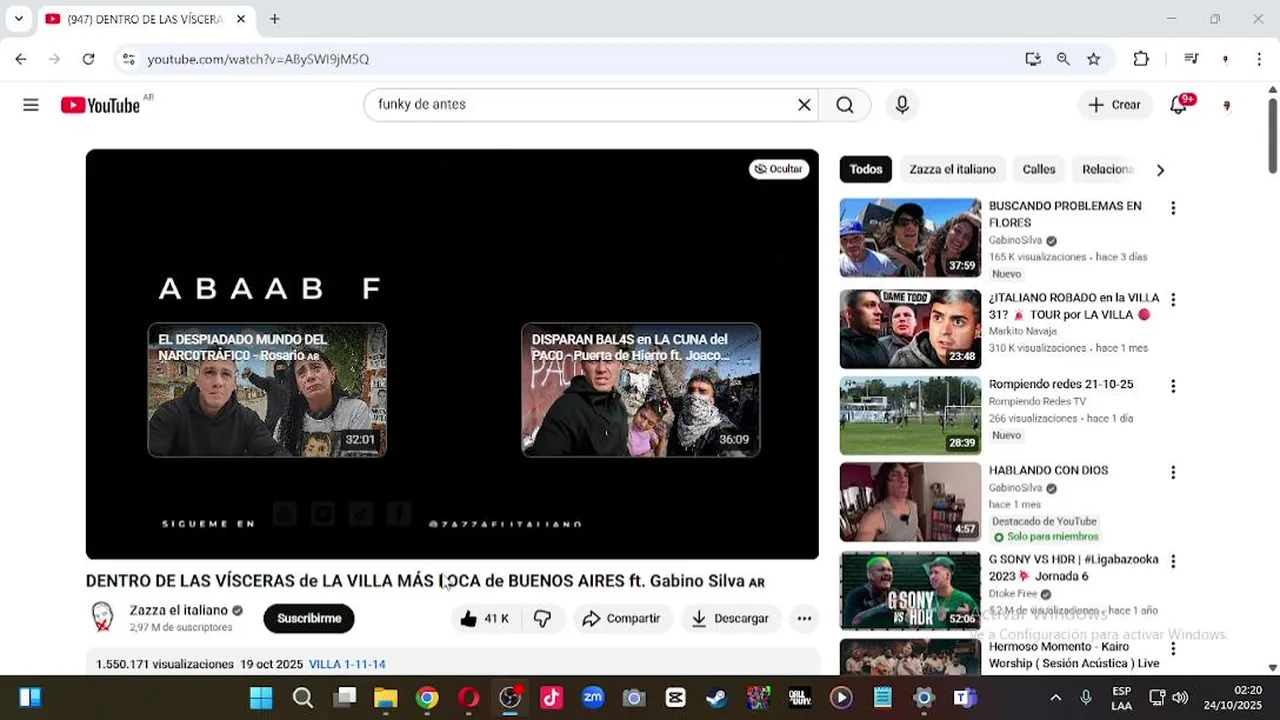1280x720 pixels.
Task: Open options for G SONY VS HDR
Action: pyautogui.click(x=1173, y=562)
